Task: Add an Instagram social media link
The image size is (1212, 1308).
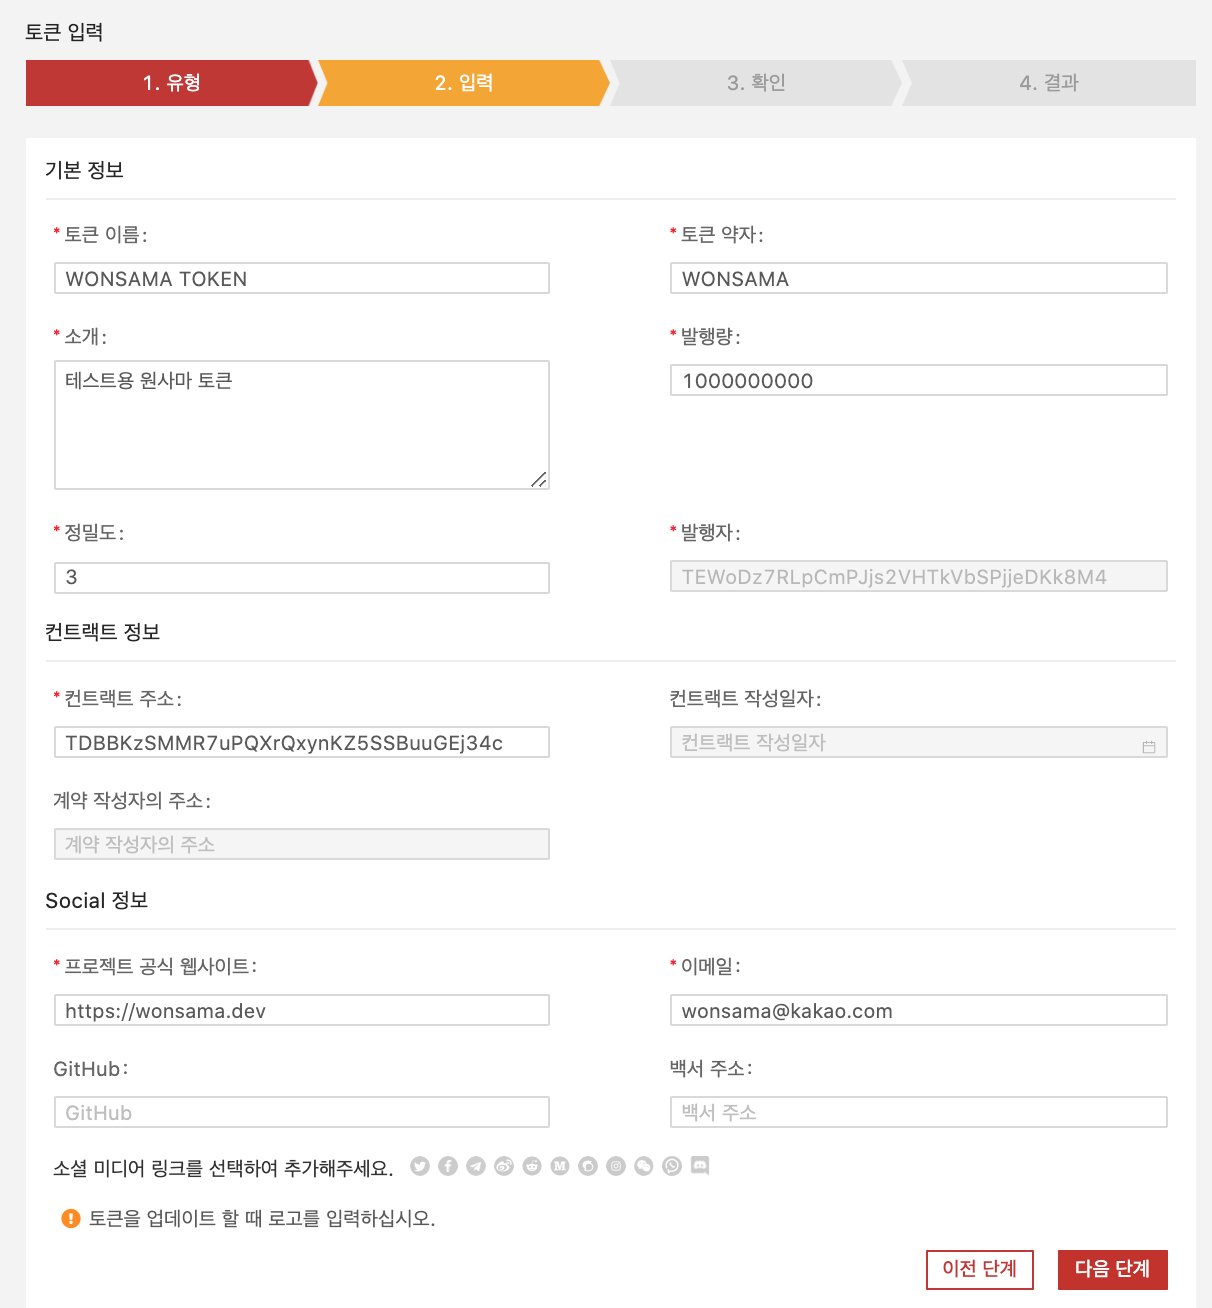Action: (x=616, y=1166)
